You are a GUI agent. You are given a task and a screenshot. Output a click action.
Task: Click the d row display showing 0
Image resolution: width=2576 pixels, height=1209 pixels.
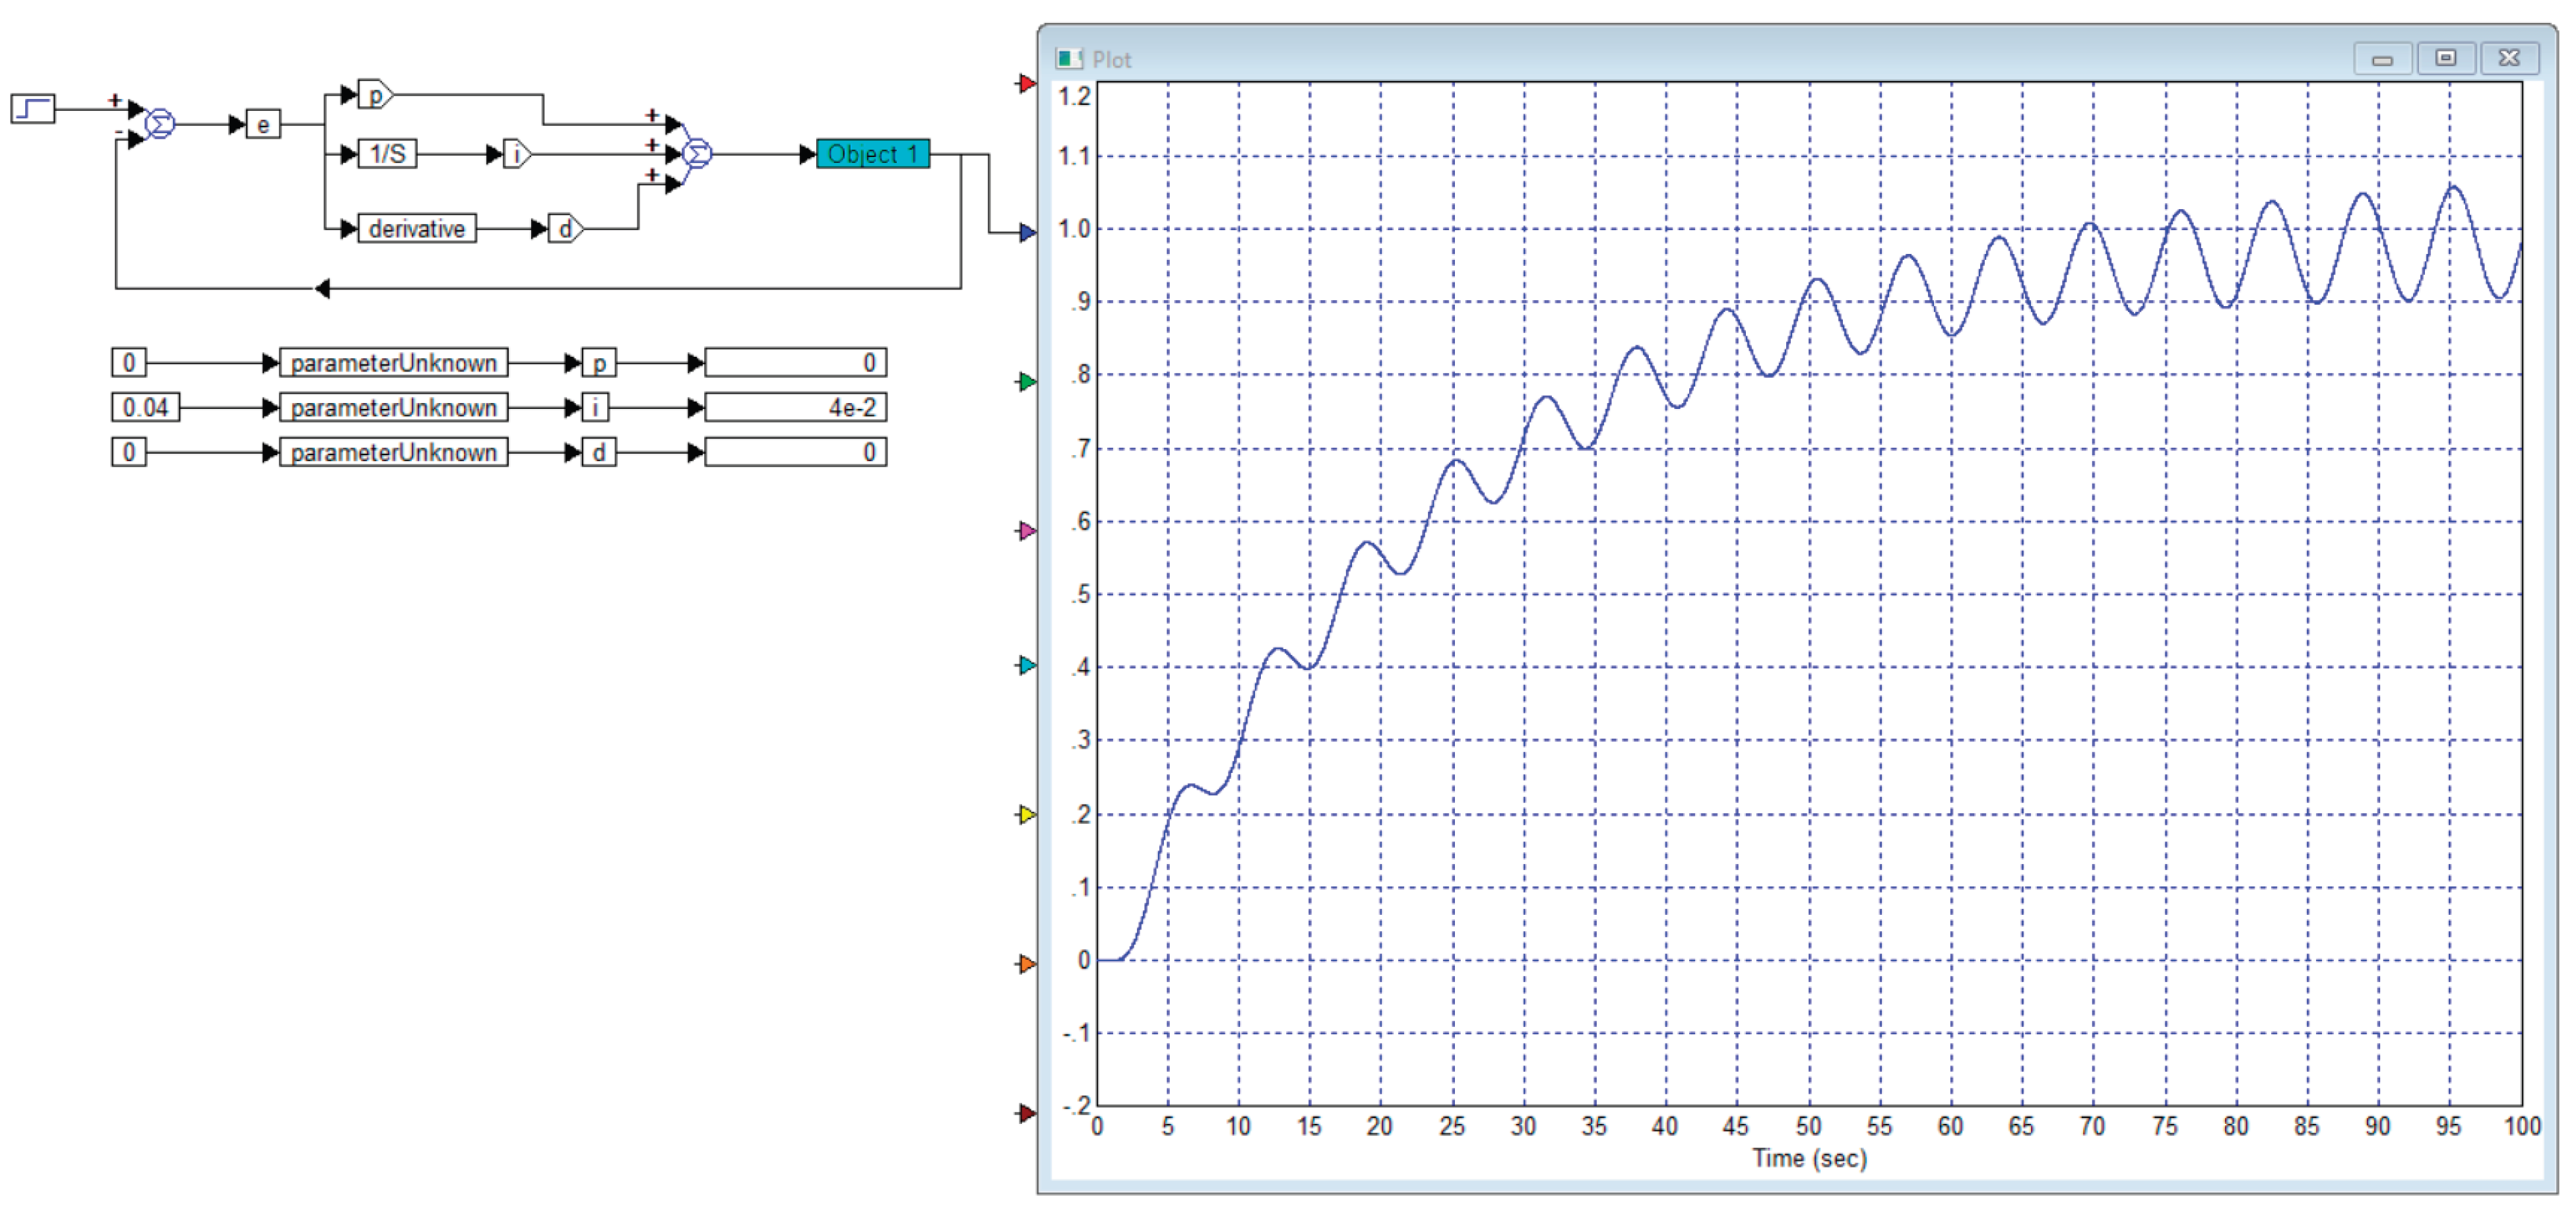[x=796, y=452]
